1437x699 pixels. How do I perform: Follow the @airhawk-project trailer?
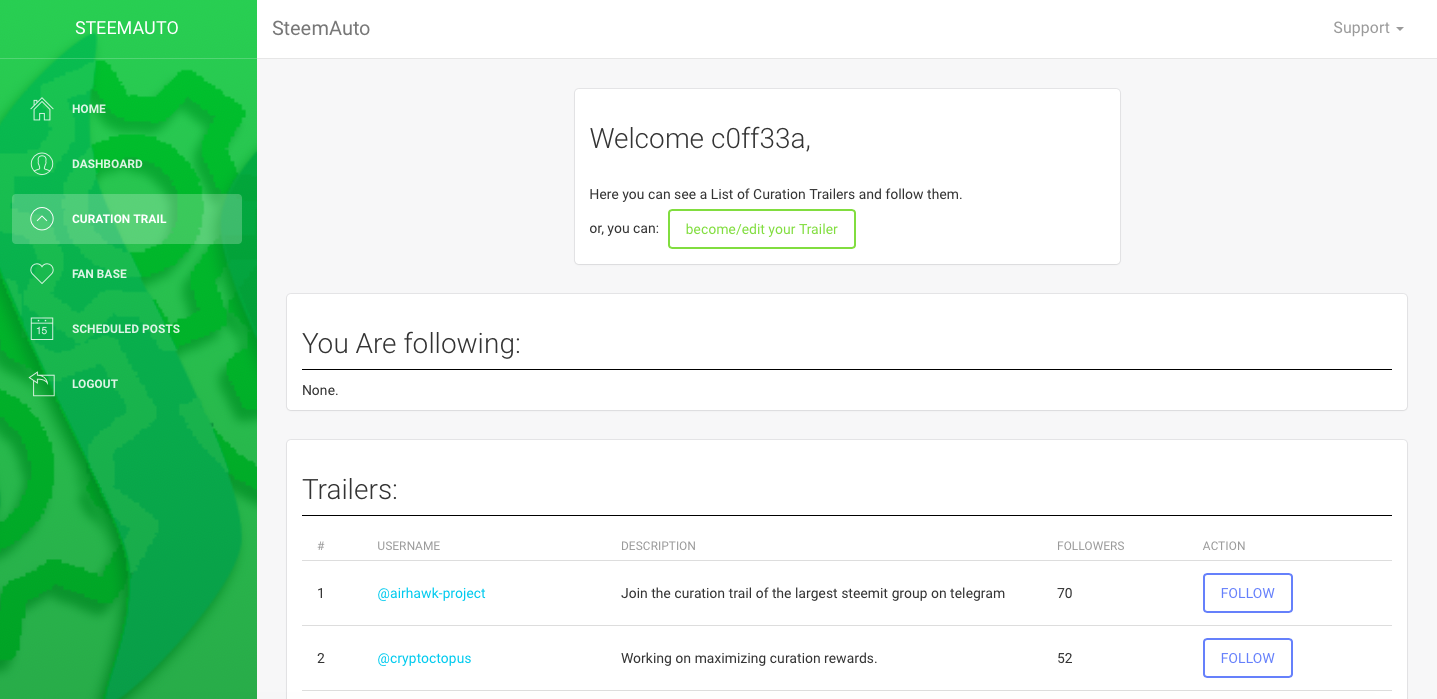pyautogui.click(x=1248, y=593)
